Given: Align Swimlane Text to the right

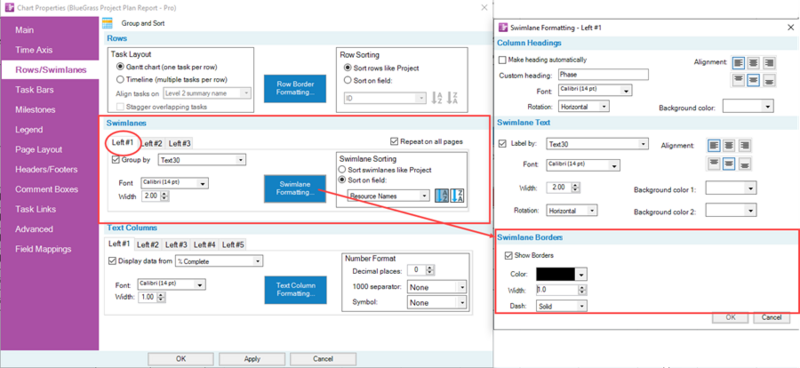Looking at the screenshot, I should tap(744, 145).
